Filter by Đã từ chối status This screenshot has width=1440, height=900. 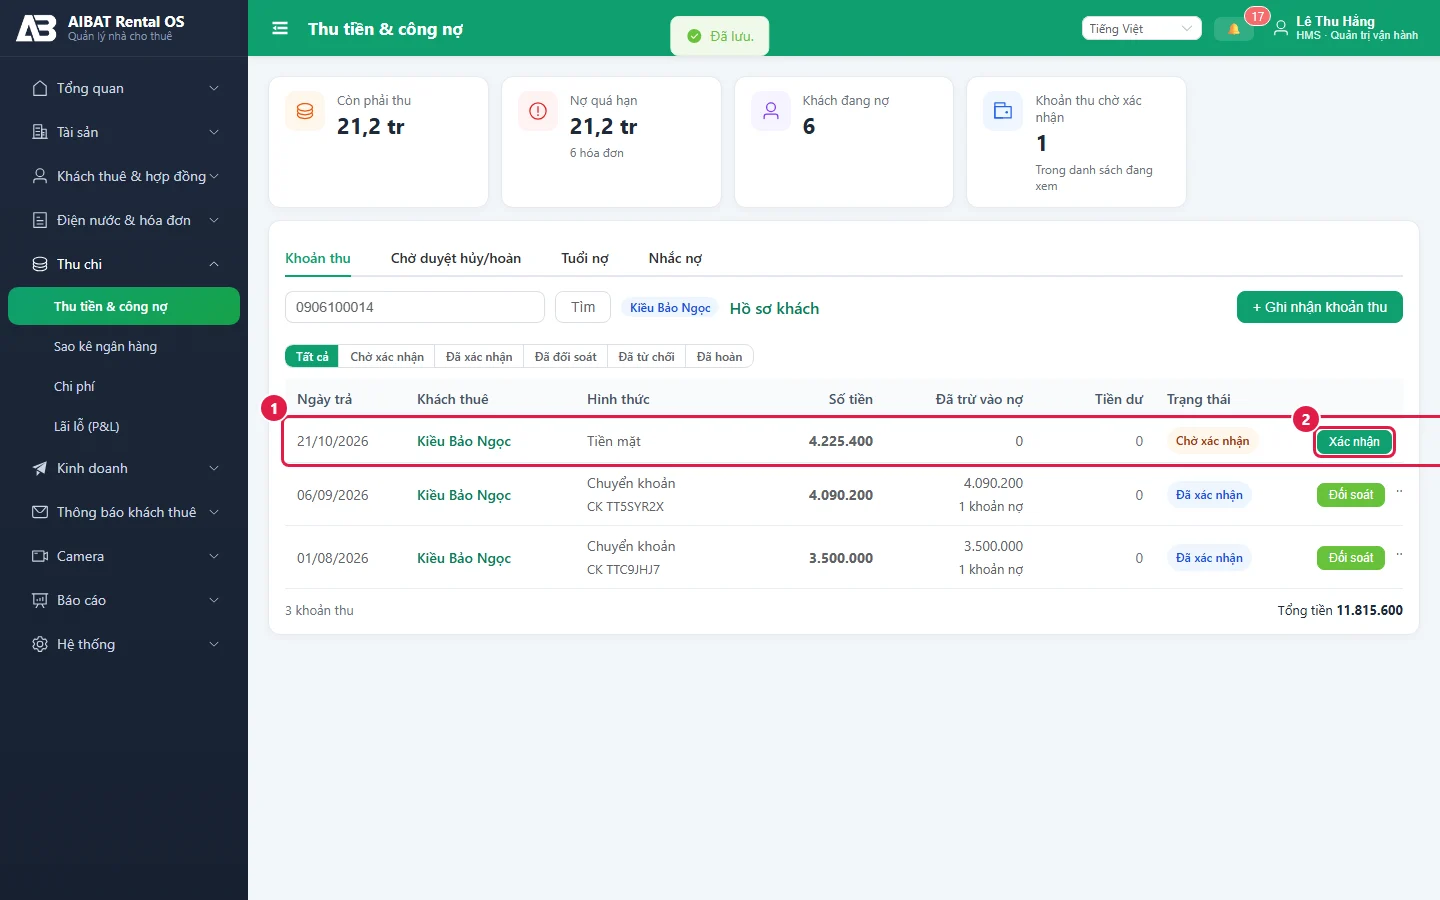(646, 357)
